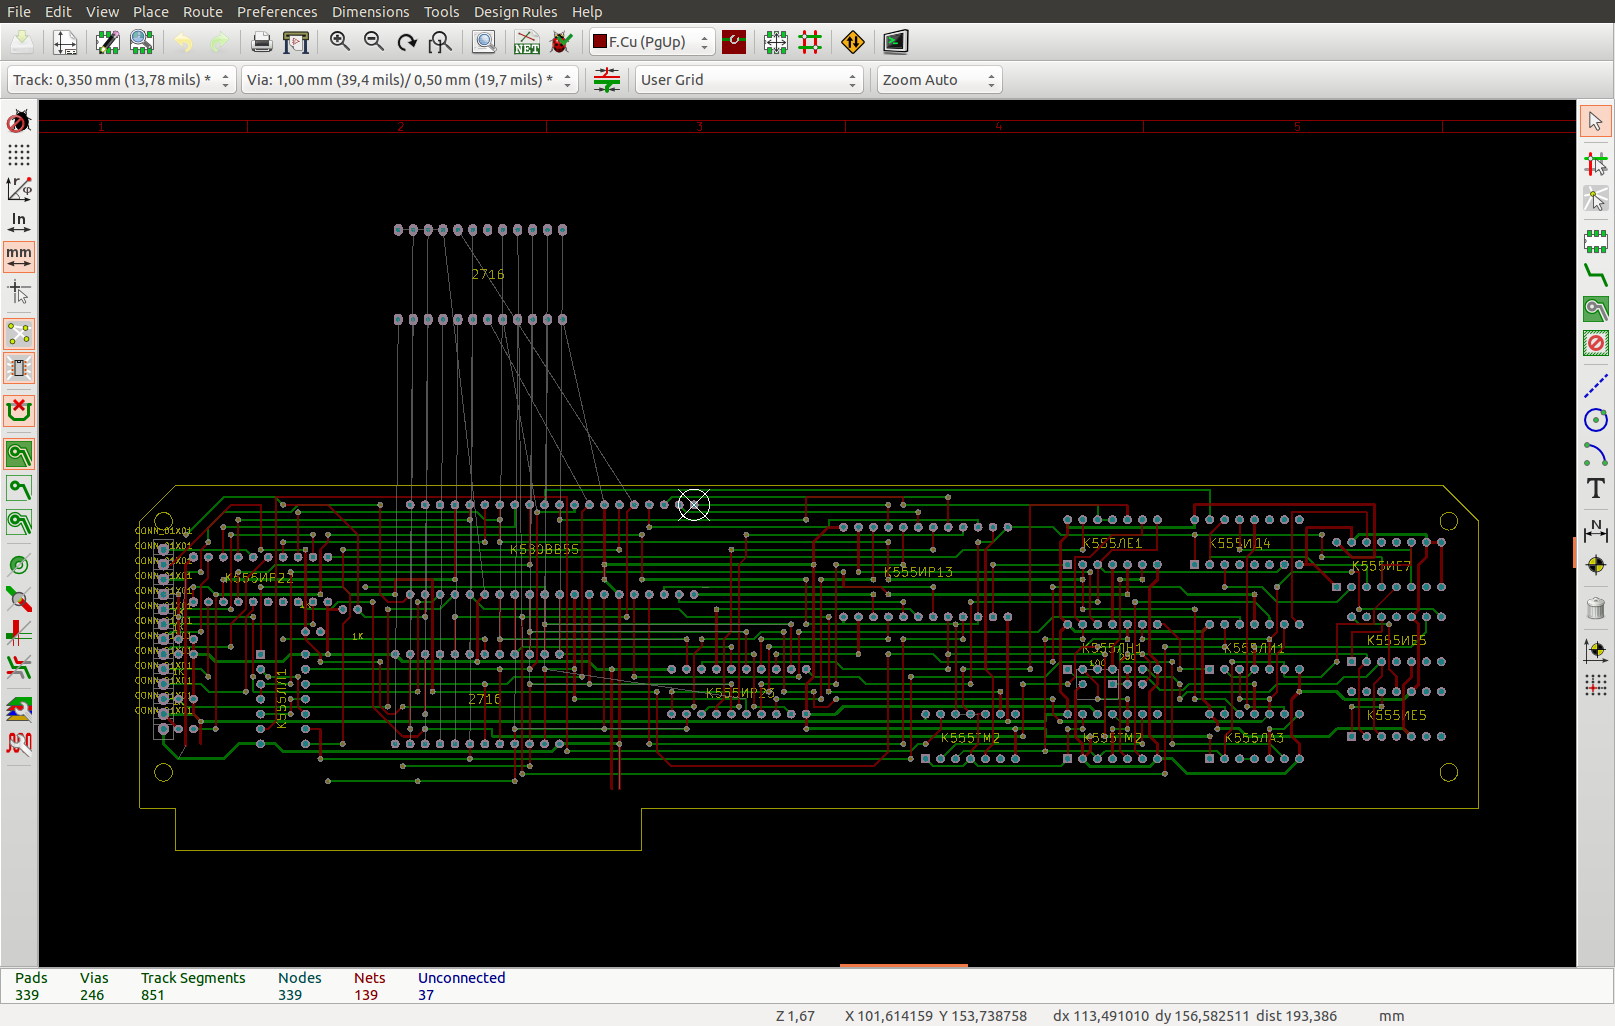Click the K555ИР13 chip label on board
Screen dimensions: 1615x1026
(x=918, y=572)
